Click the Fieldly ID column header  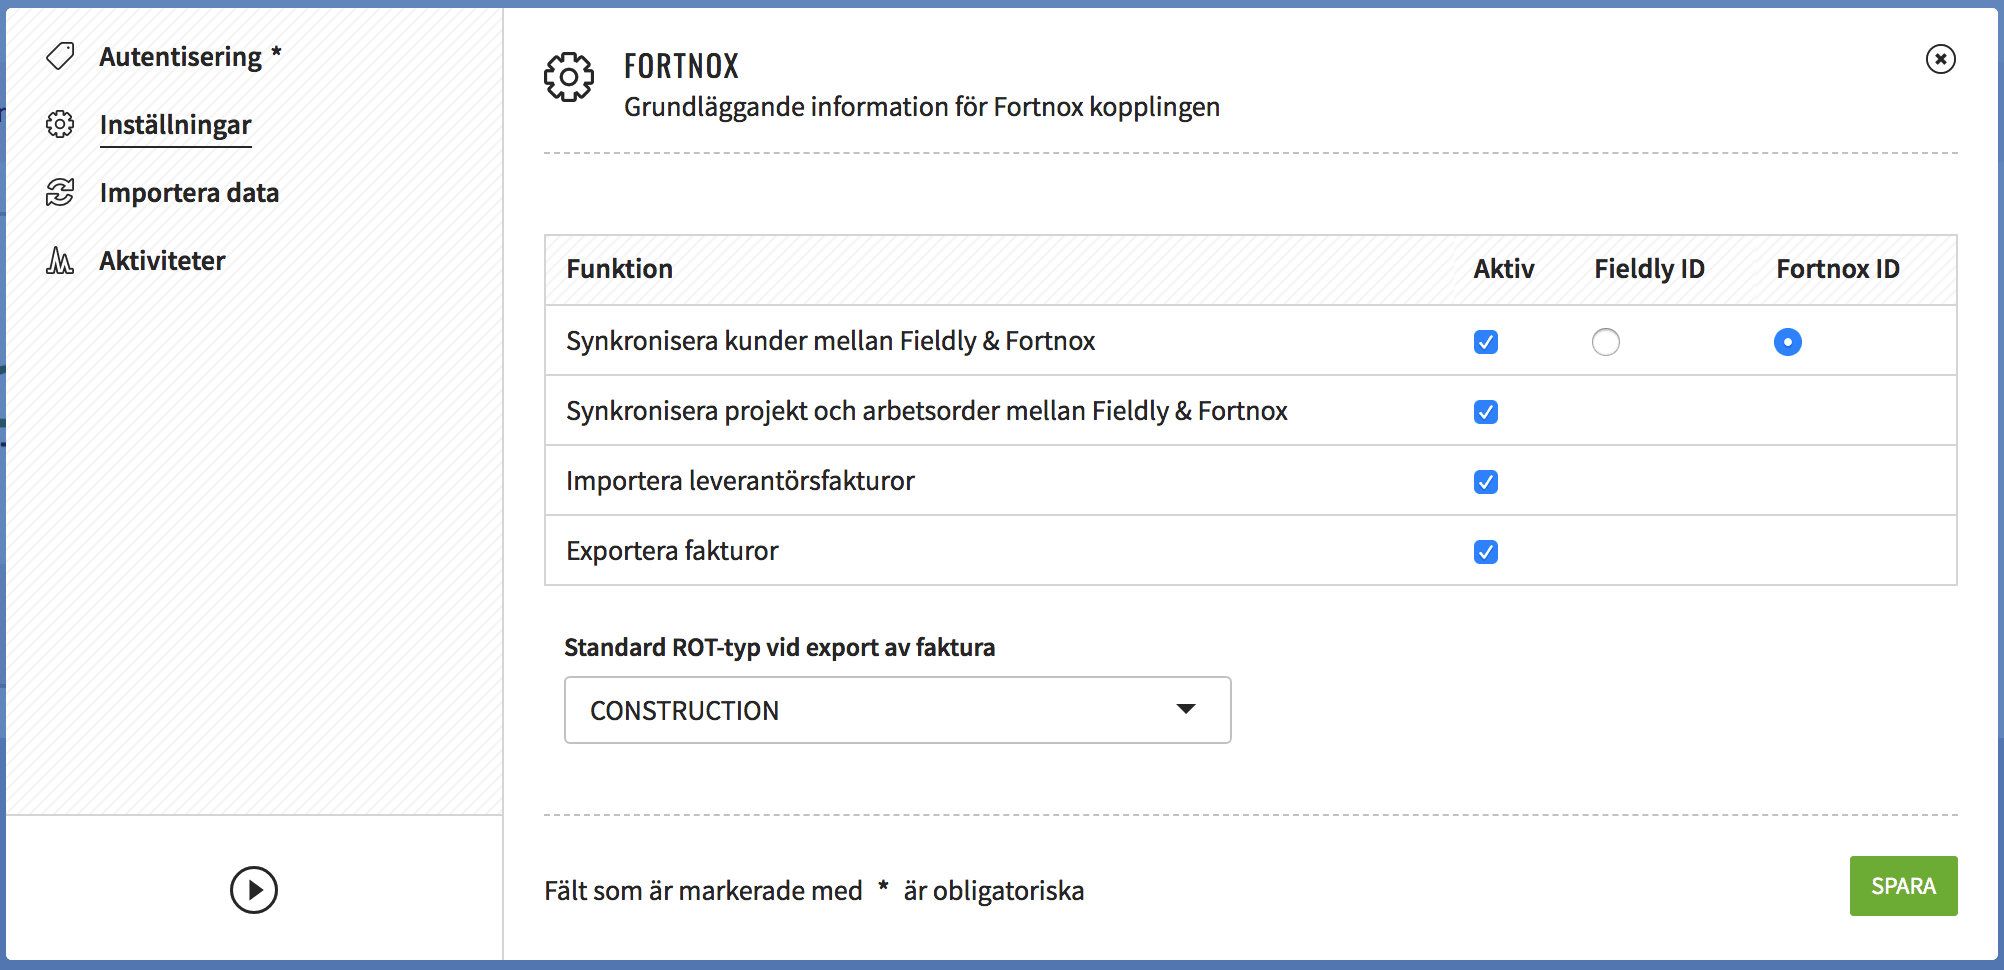pos(1649,269)
